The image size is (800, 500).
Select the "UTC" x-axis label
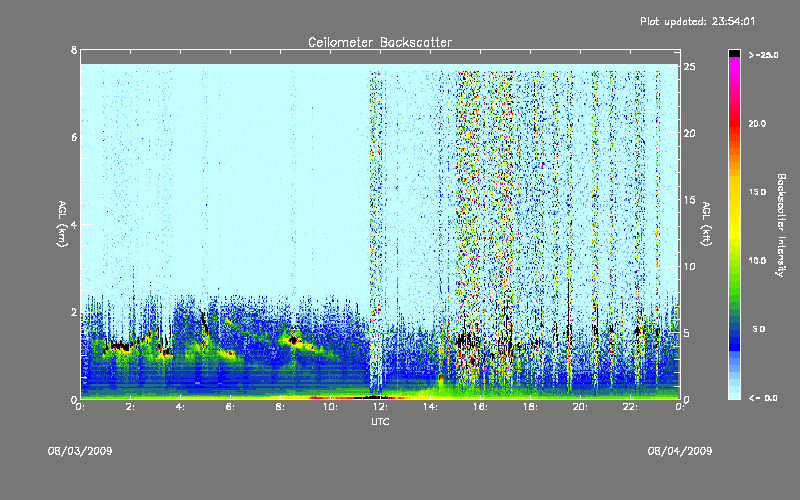(380, 421)
